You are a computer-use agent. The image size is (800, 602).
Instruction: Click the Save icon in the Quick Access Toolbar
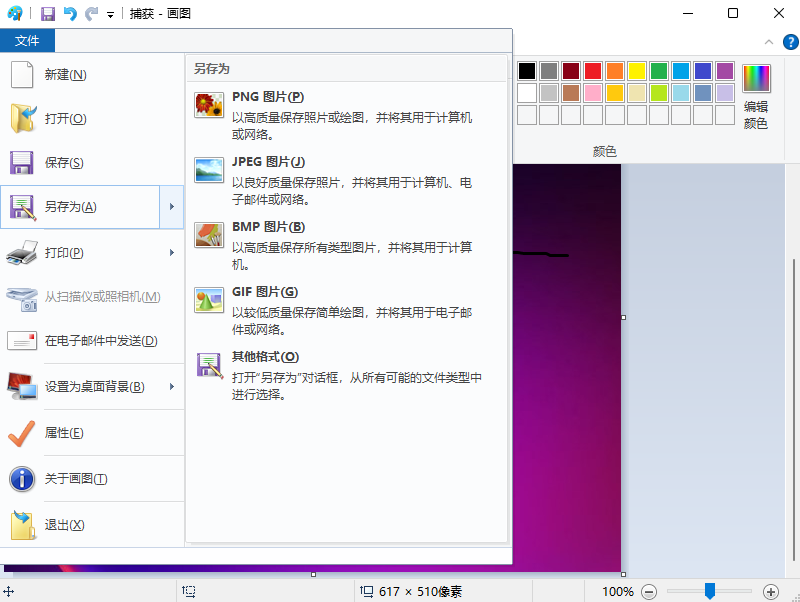[x=48, y=13]
